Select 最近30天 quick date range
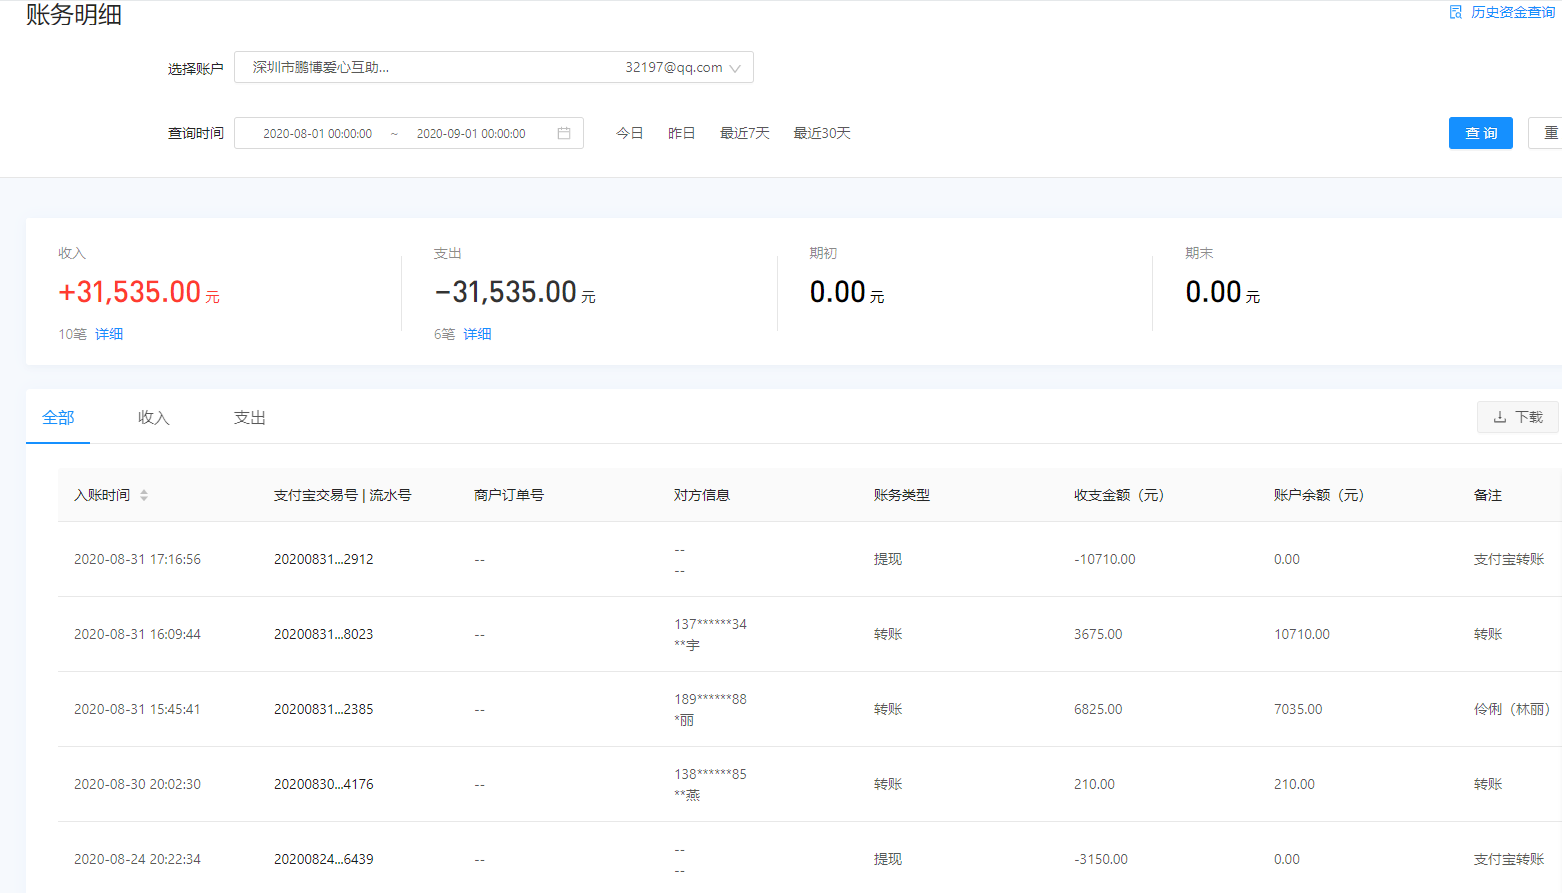Image resolution: width=1562 pixels, height=893 pixels. point(821,133)
